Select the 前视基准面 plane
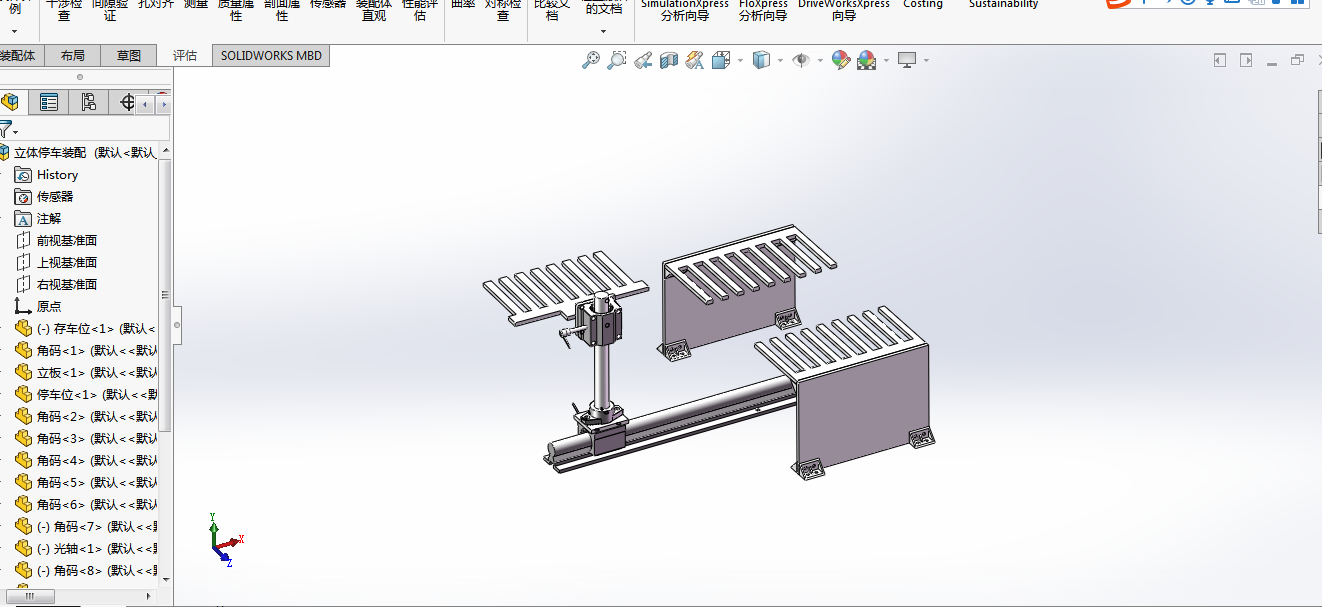This screenshot has height=607, width=1322. click(67, 240)
